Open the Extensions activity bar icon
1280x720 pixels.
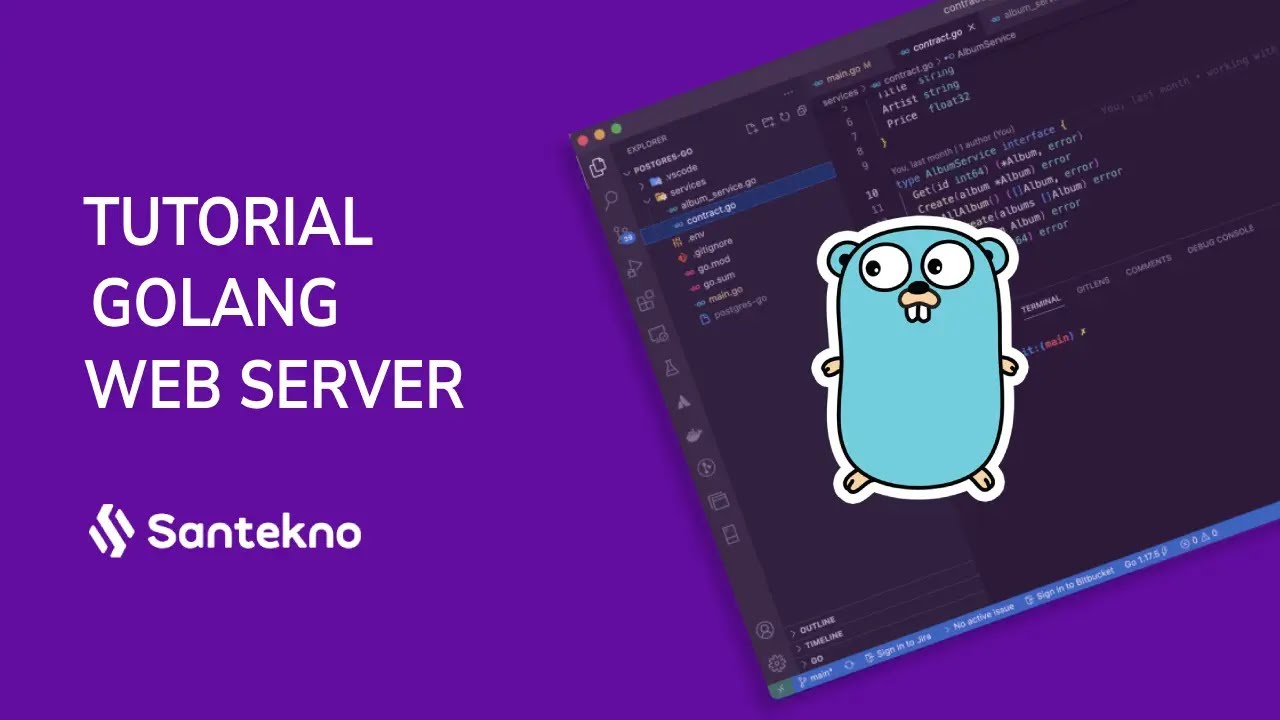pos(646,300)
